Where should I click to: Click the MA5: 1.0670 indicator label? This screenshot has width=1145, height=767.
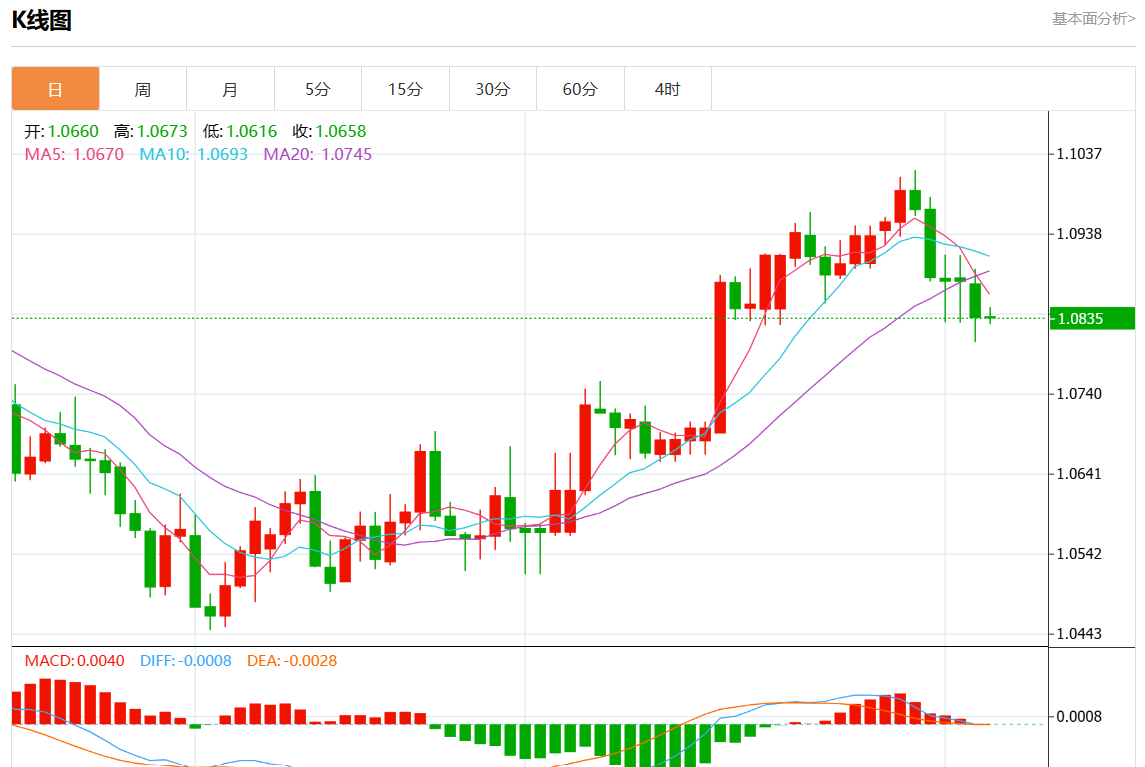tap(74, 154)
